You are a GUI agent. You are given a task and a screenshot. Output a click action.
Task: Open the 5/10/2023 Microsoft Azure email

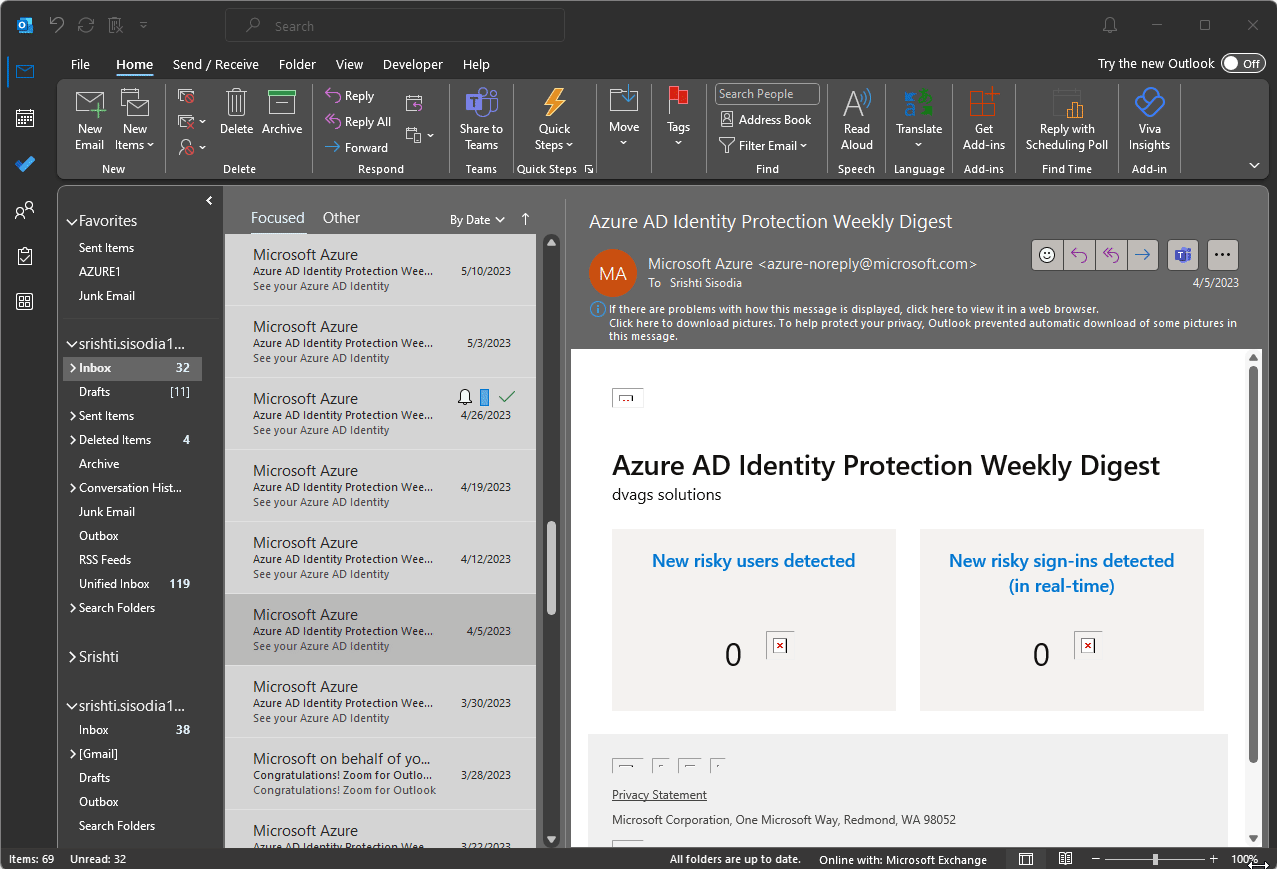[x=380, y=270]
